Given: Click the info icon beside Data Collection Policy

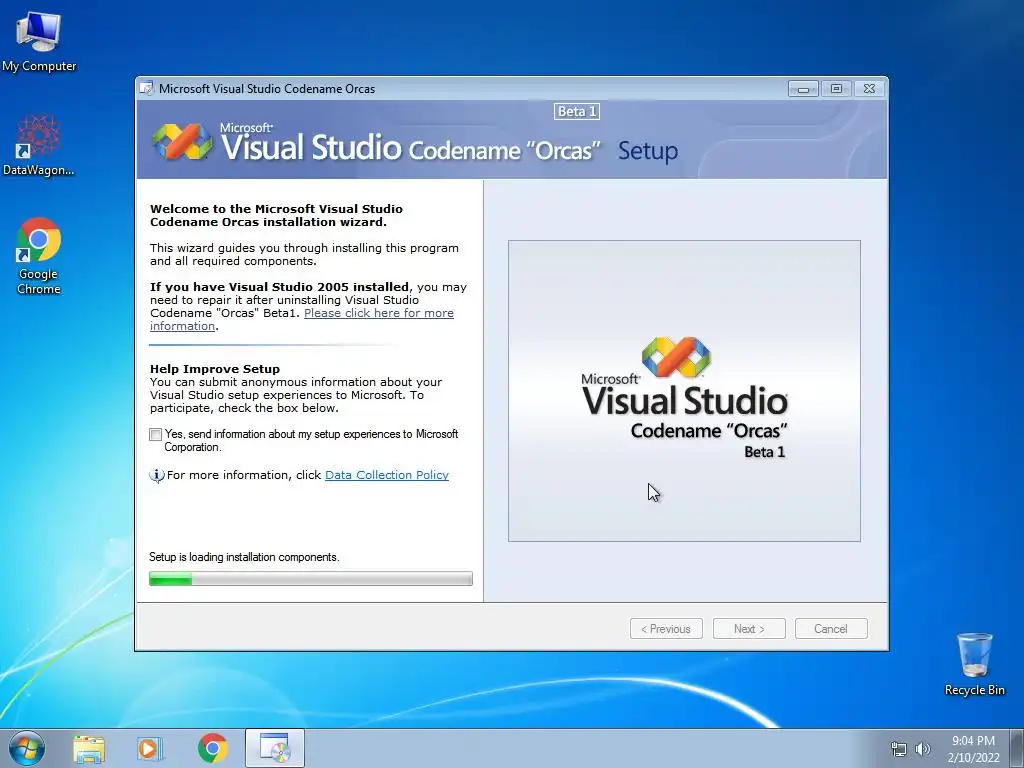Looking at the screenshot, I should click(x=157, y=475).
